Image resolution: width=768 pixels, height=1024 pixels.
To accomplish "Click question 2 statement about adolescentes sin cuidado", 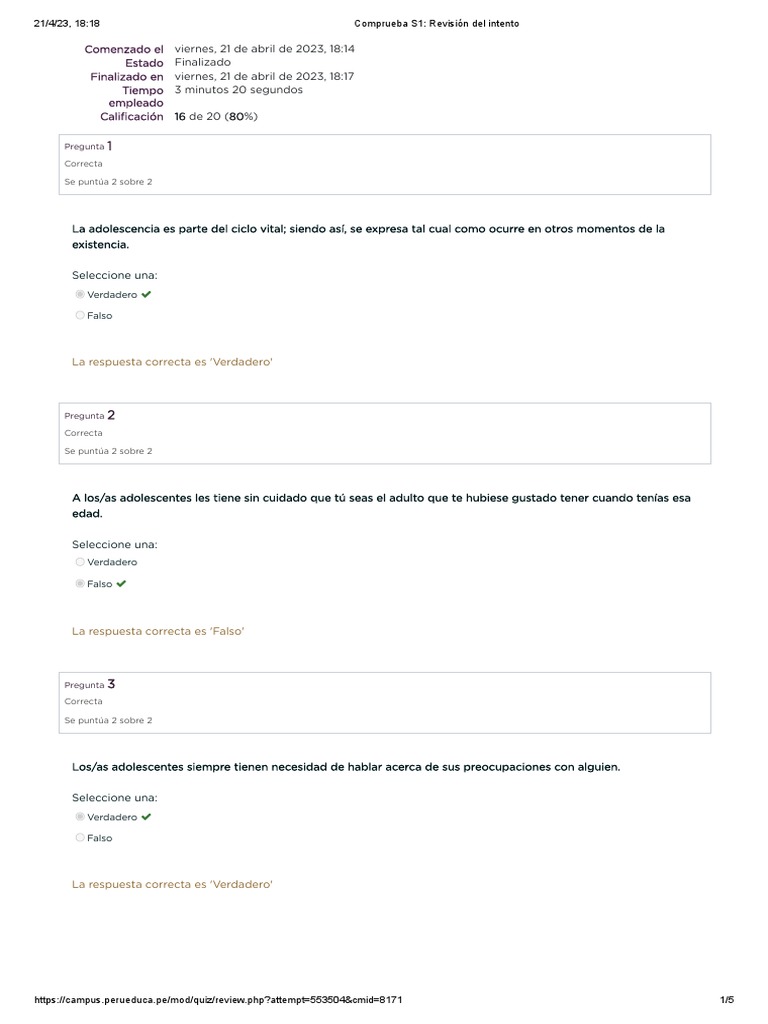I will click(381, 505).
